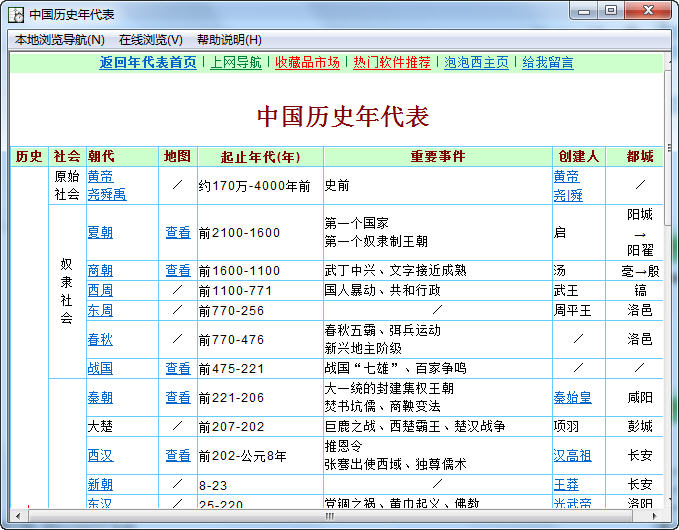679x530 pixels.
Task: Click the horizontal scrollbar thumb
Action: pos(330,516)
